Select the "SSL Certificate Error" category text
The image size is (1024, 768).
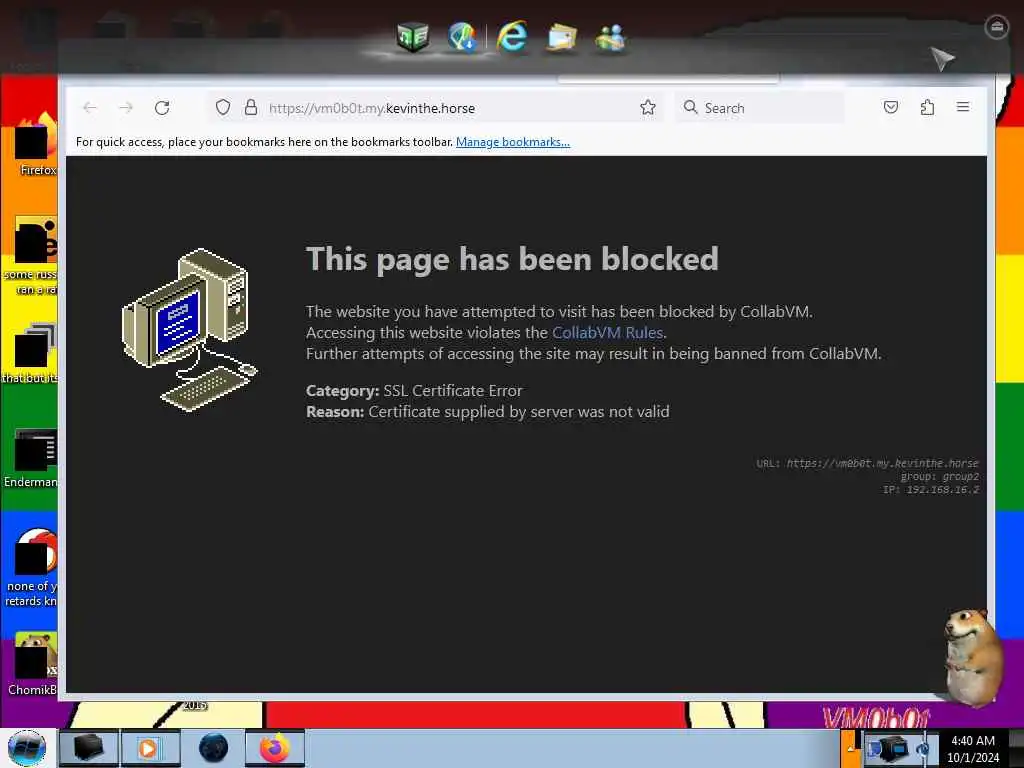453,391
